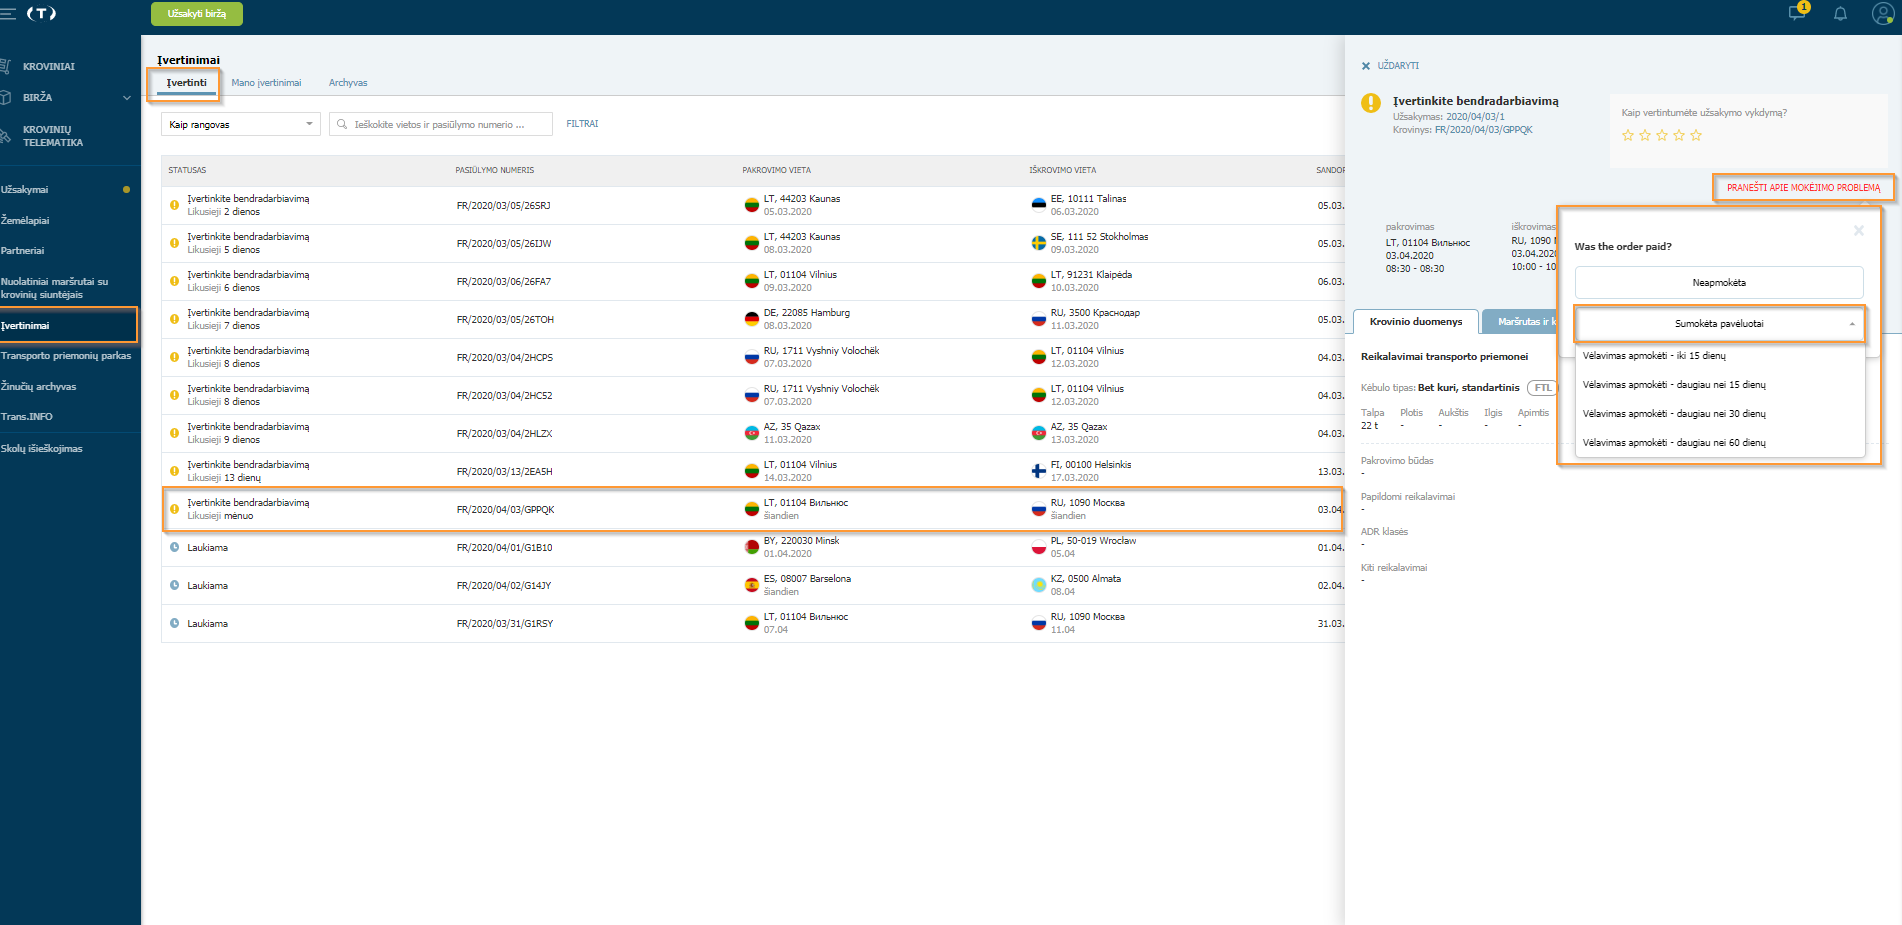The image size is (1902, 925).
Task: Switch to 'Archyvas' tab
Action: (x=348, y=83)
